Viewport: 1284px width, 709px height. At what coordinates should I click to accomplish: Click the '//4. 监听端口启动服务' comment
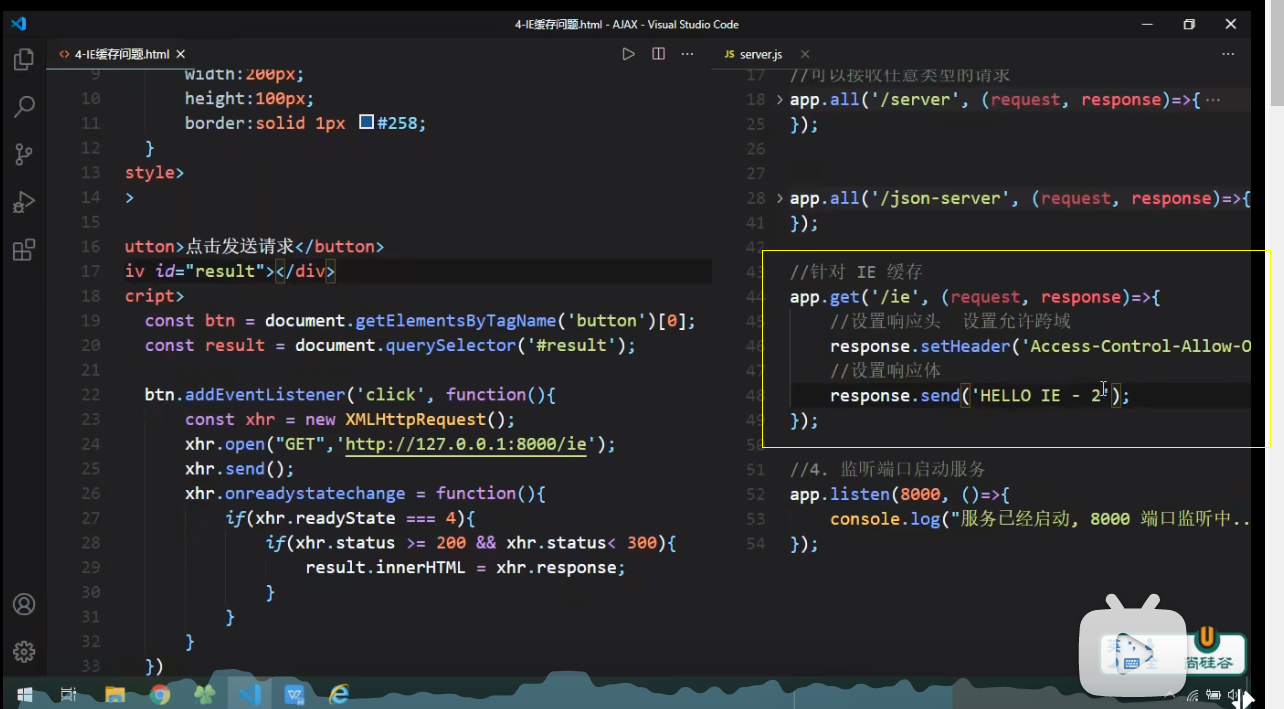click(x=888, y=469)
